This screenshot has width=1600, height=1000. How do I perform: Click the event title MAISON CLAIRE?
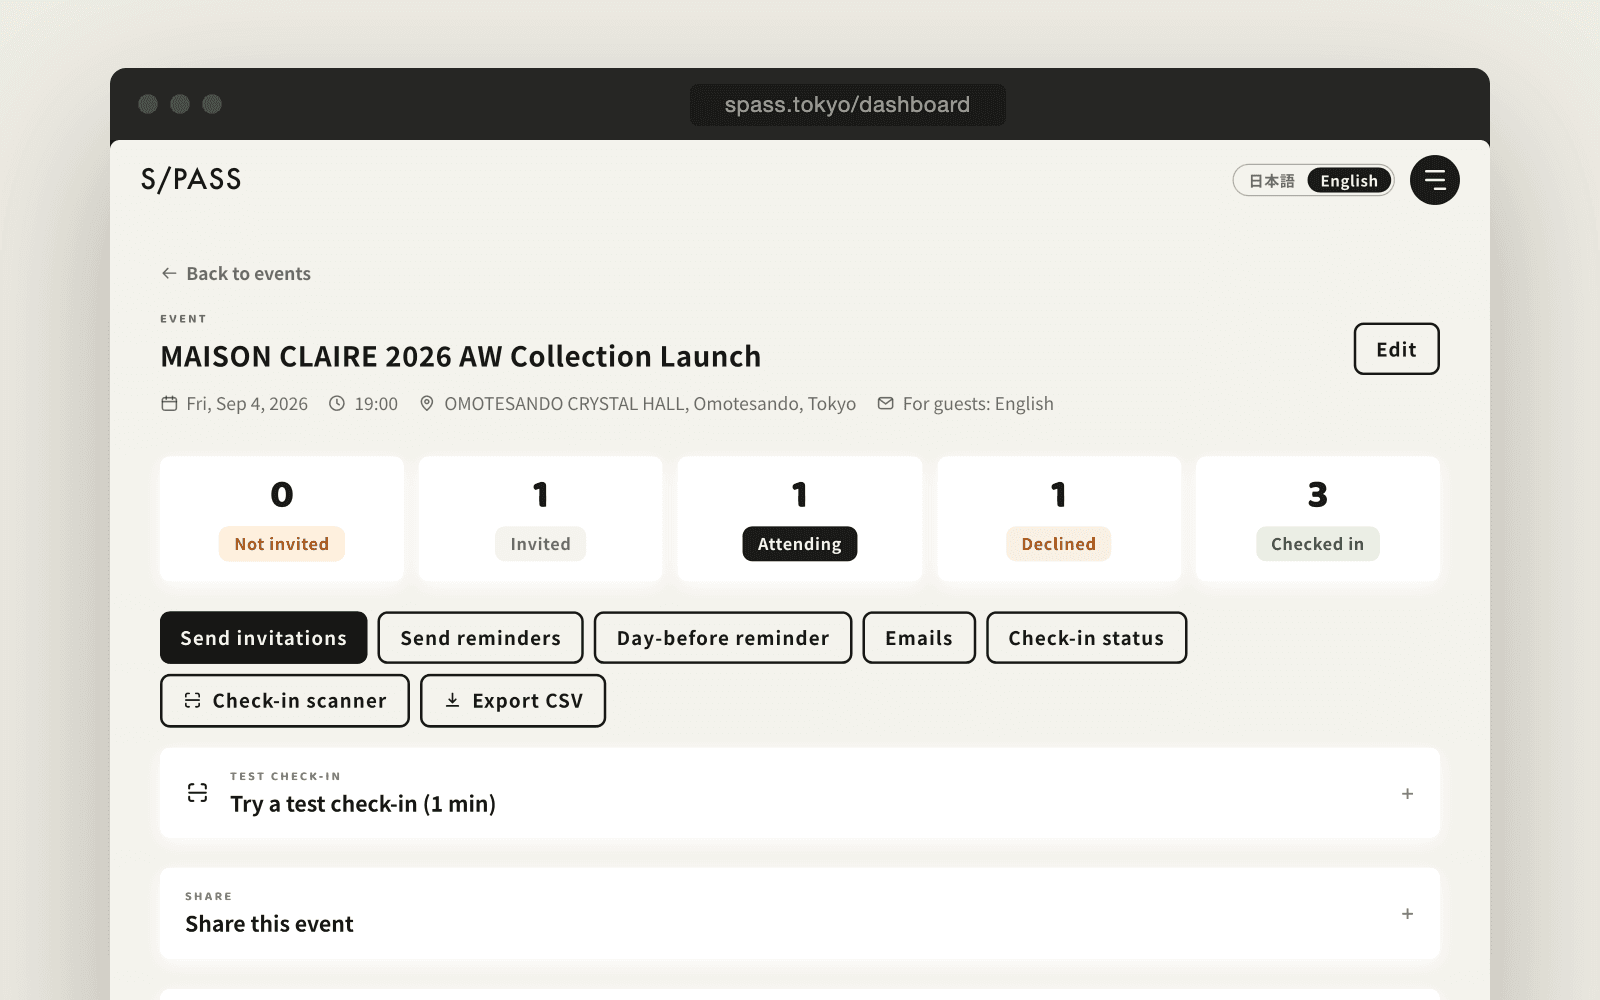click(x=461, y=356)
